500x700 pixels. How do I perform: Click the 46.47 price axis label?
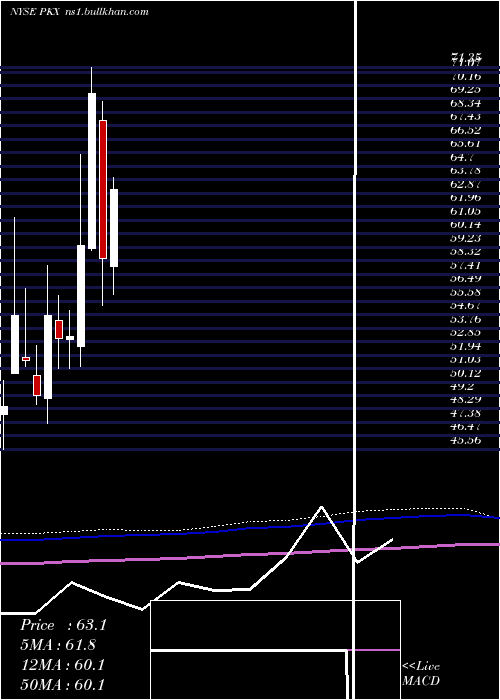[466, 427]
